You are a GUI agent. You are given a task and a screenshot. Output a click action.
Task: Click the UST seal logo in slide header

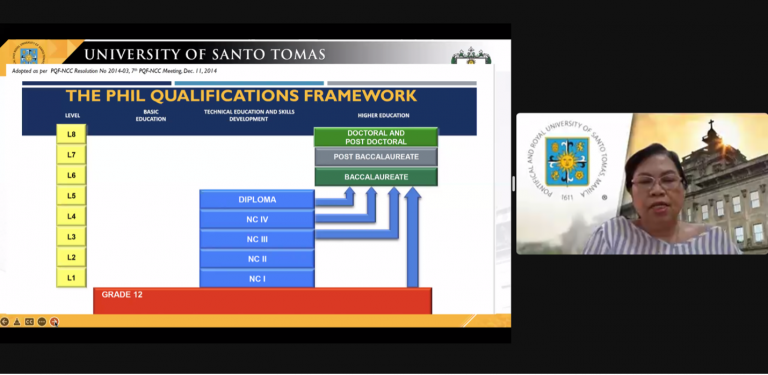[28, 54]
